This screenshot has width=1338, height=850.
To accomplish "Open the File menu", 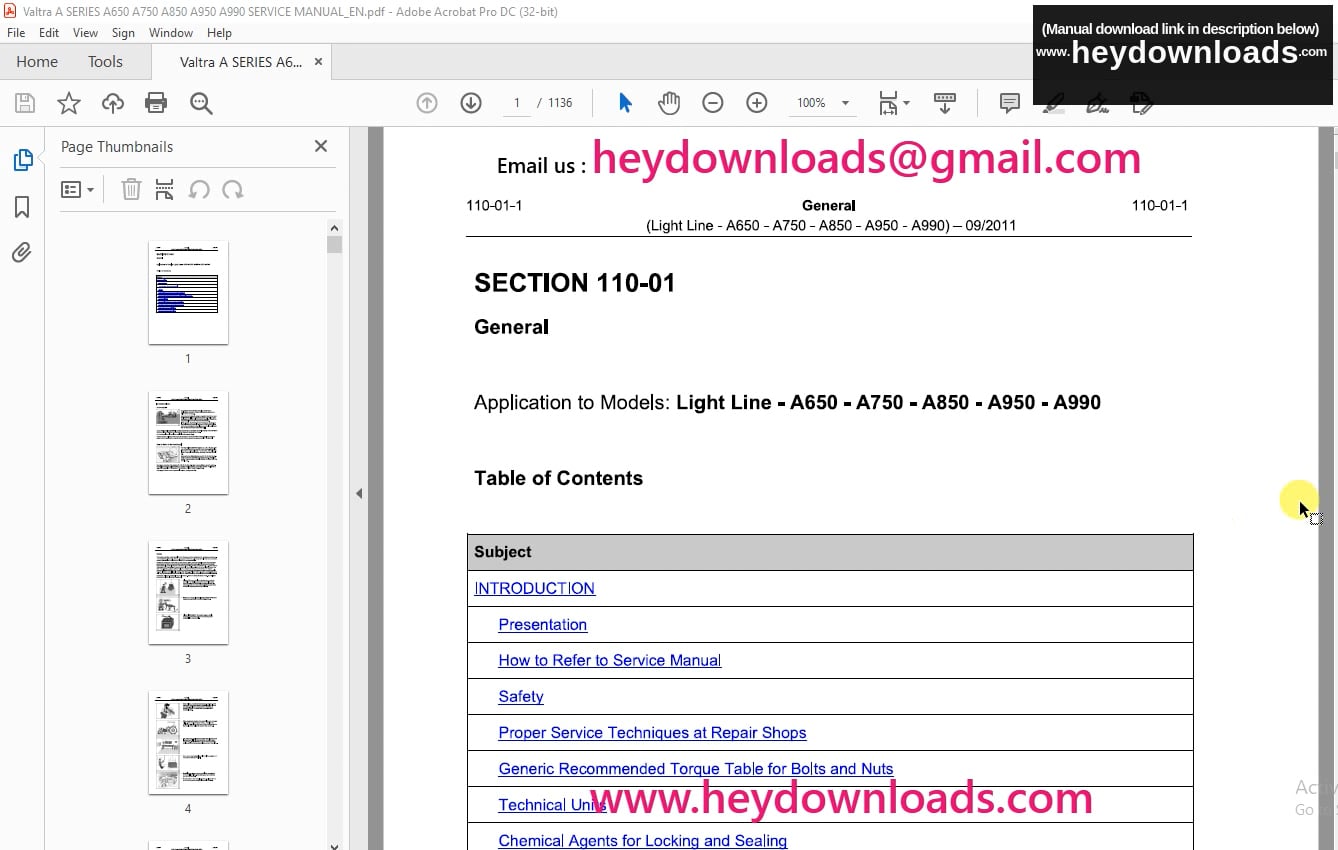I will (x=16, y=33).
